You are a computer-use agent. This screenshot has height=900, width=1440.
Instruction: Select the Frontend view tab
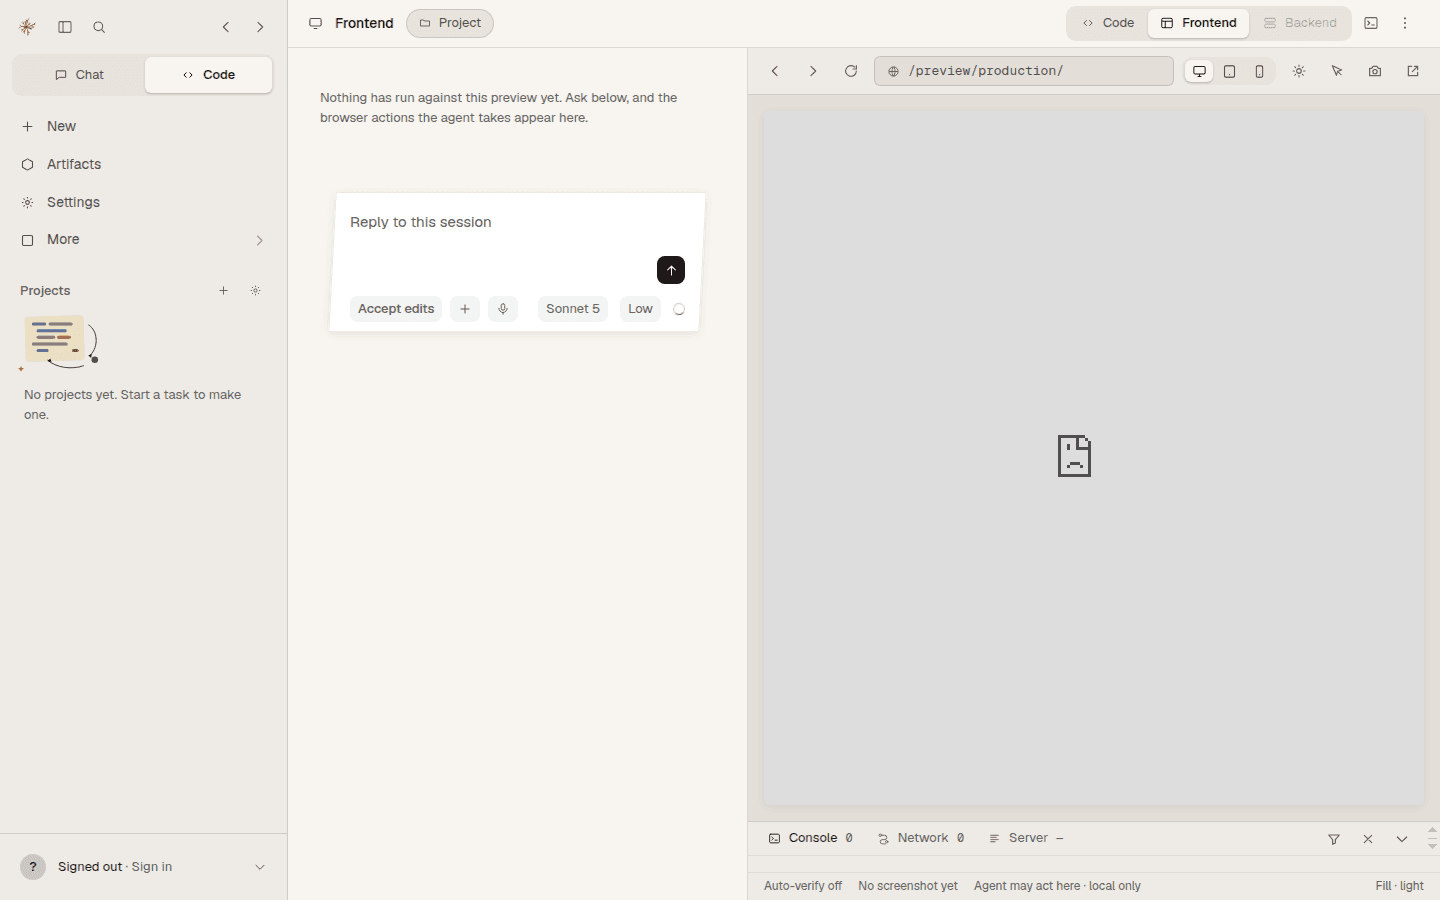click(x=1198, y=23)
